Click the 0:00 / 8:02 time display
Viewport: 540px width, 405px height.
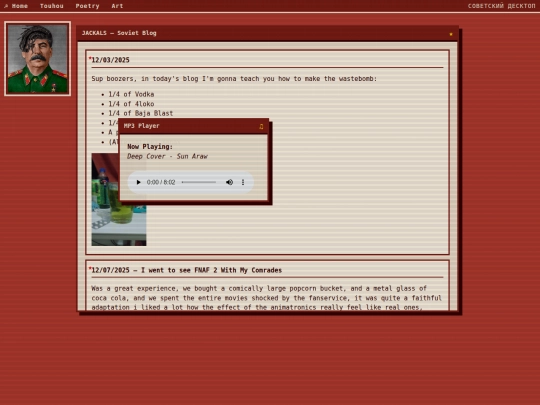(x=161, y=182)
